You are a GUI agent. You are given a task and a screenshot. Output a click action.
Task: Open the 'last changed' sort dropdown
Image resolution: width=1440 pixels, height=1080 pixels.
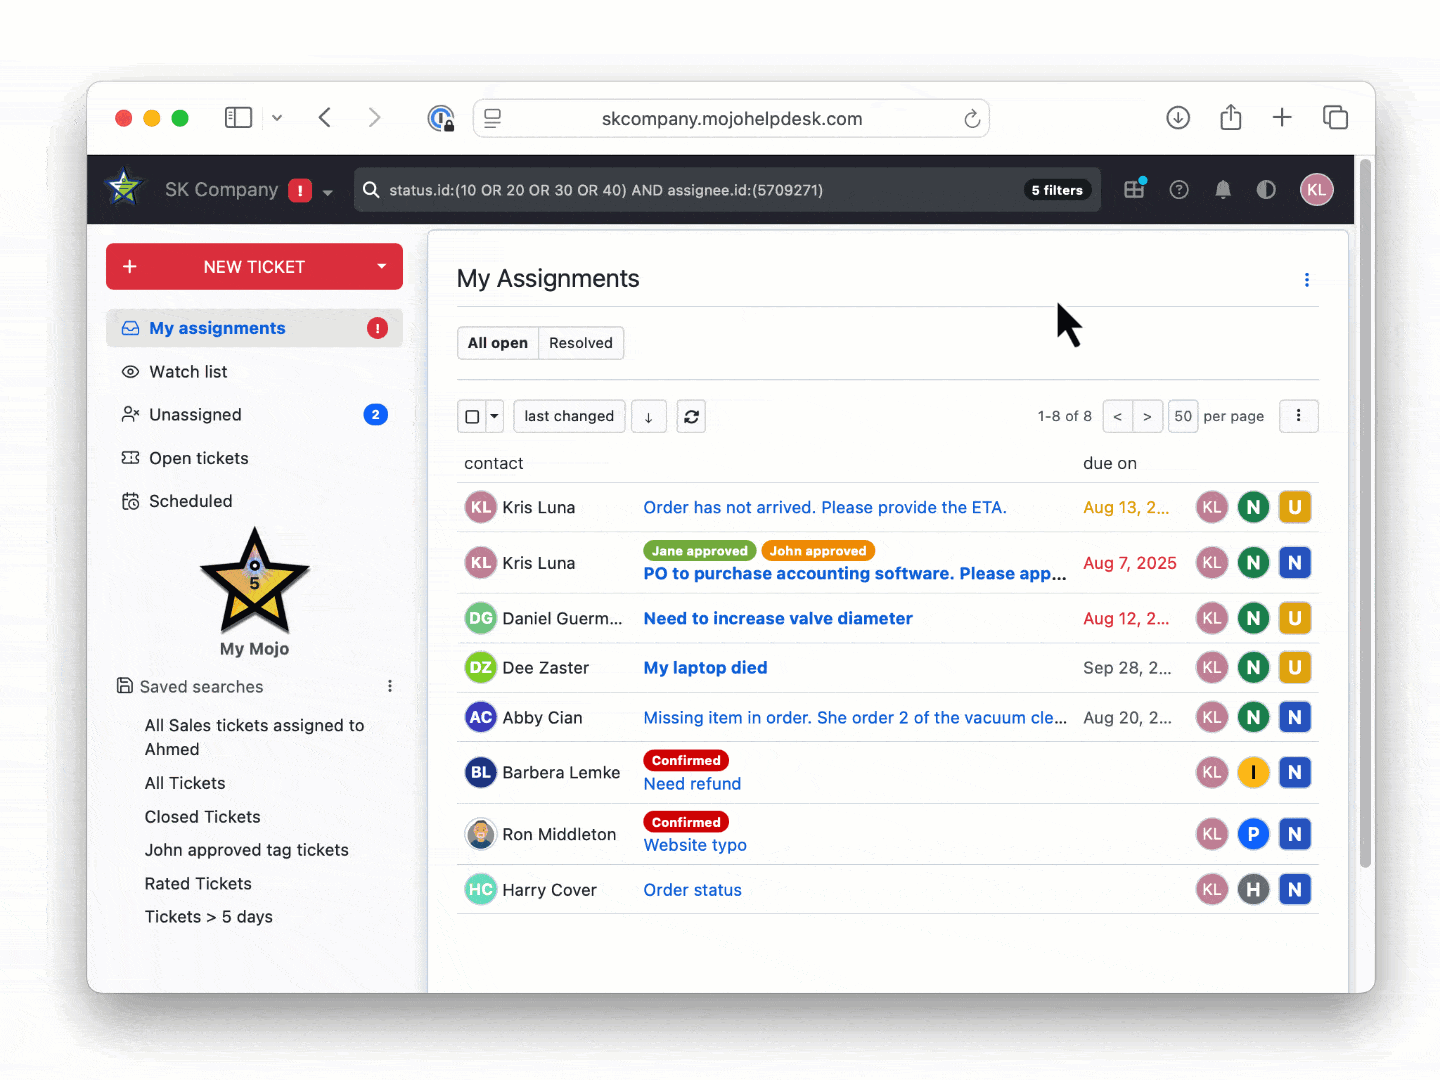pos(569,416)
